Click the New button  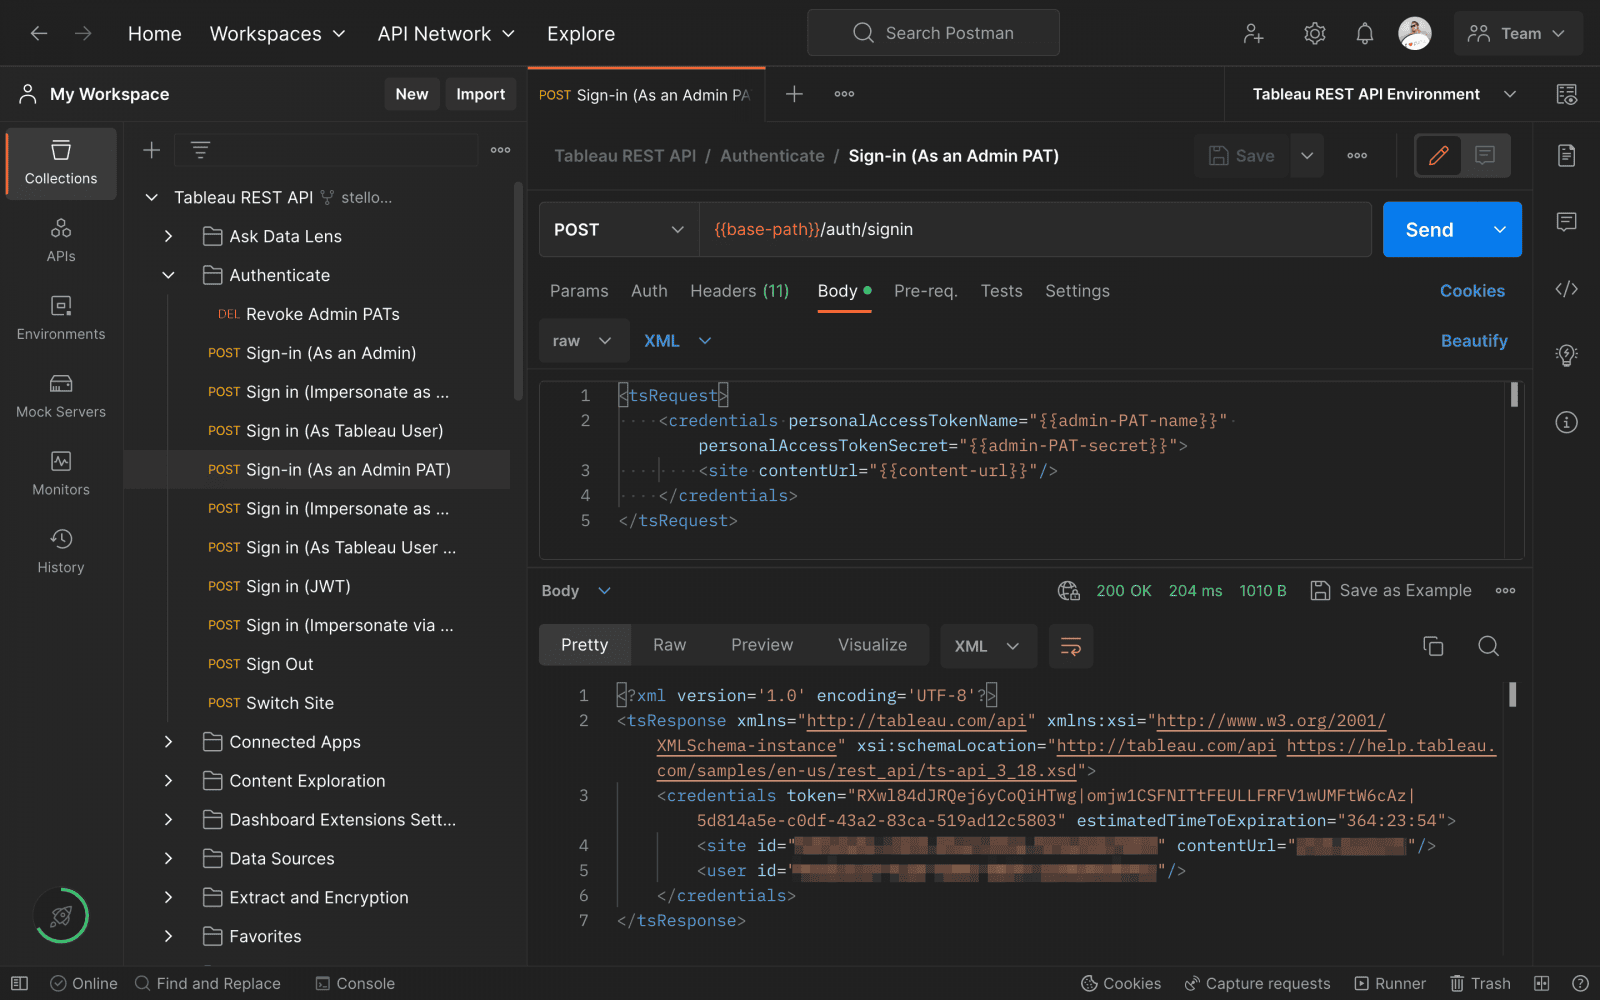[x=412, y=94]
